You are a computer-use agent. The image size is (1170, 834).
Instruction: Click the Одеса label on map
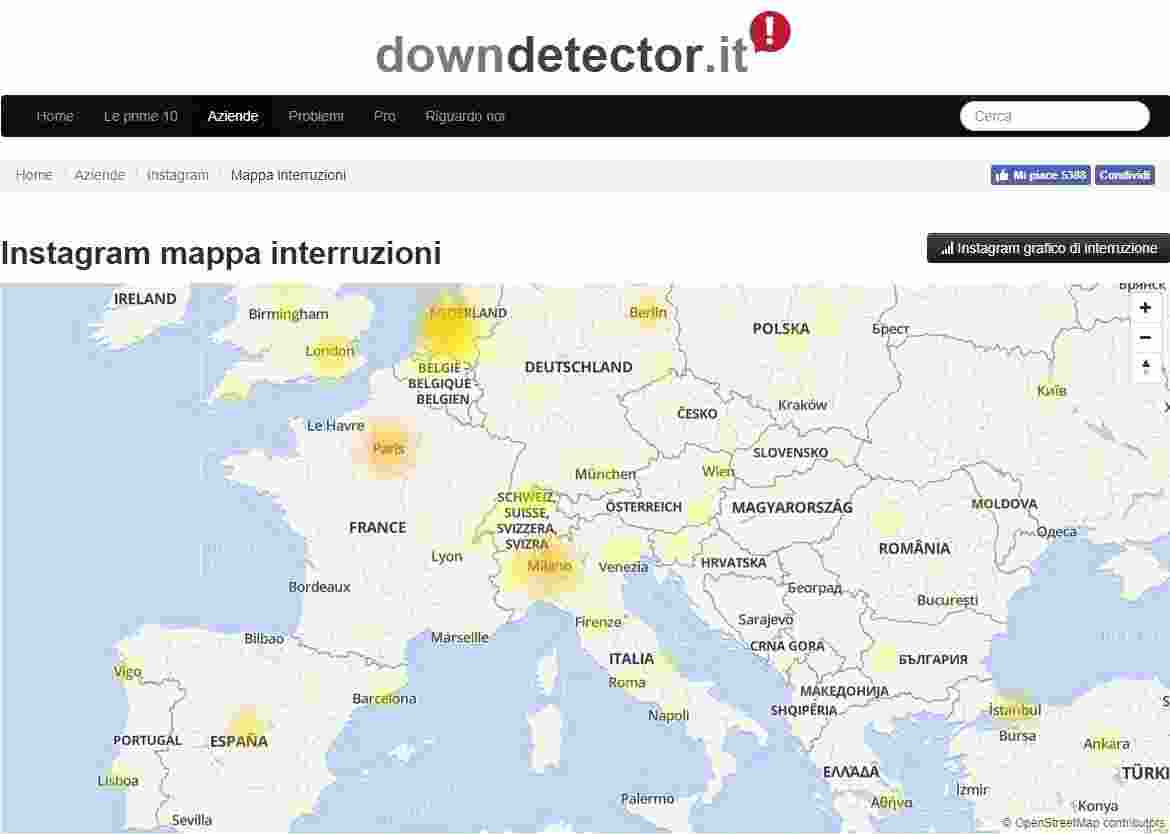click(1056, 532)
